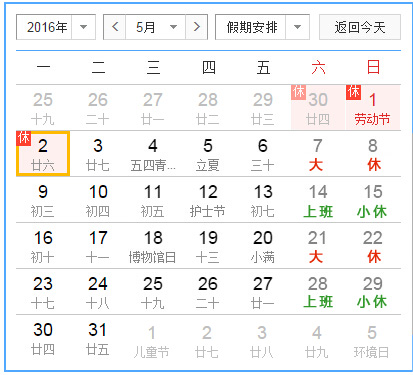Select day 31 廿五
The image size is (413, 375).
[98, 338]
